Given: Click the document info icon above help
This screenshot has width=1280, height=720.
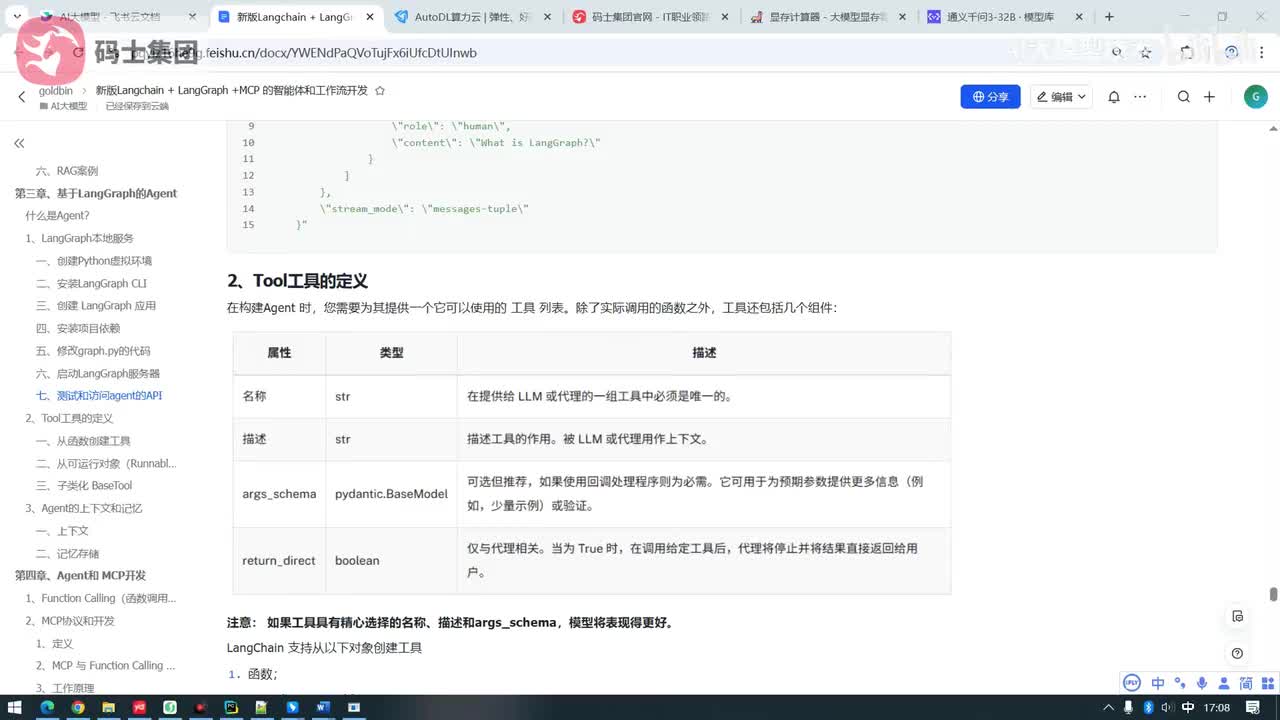Looking at the screenshot, I should click(1237, 616).
